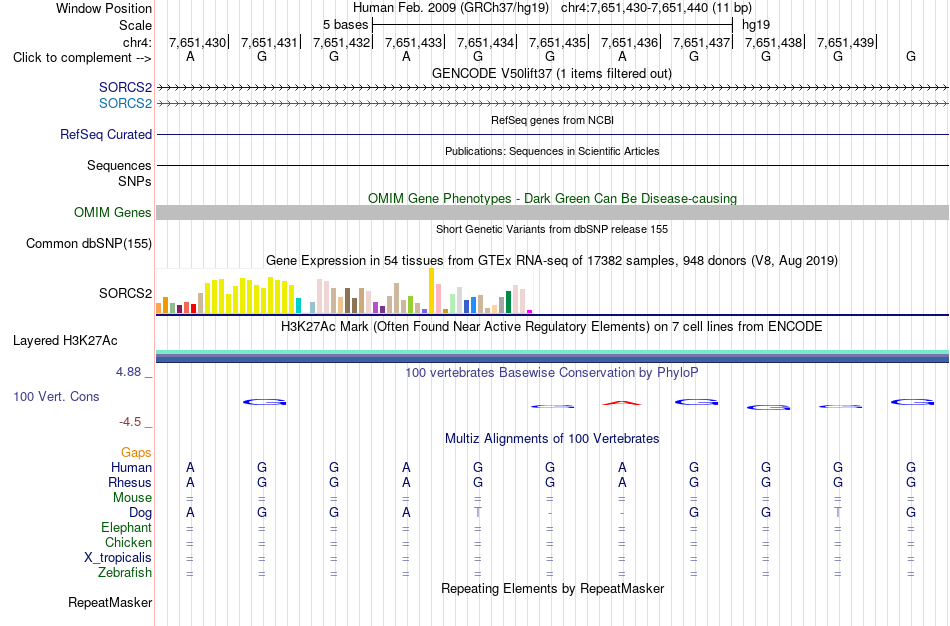The image size is (950, 626).
Task: Click the red A letter in PhyloP conservation
Action: (622, 403)
